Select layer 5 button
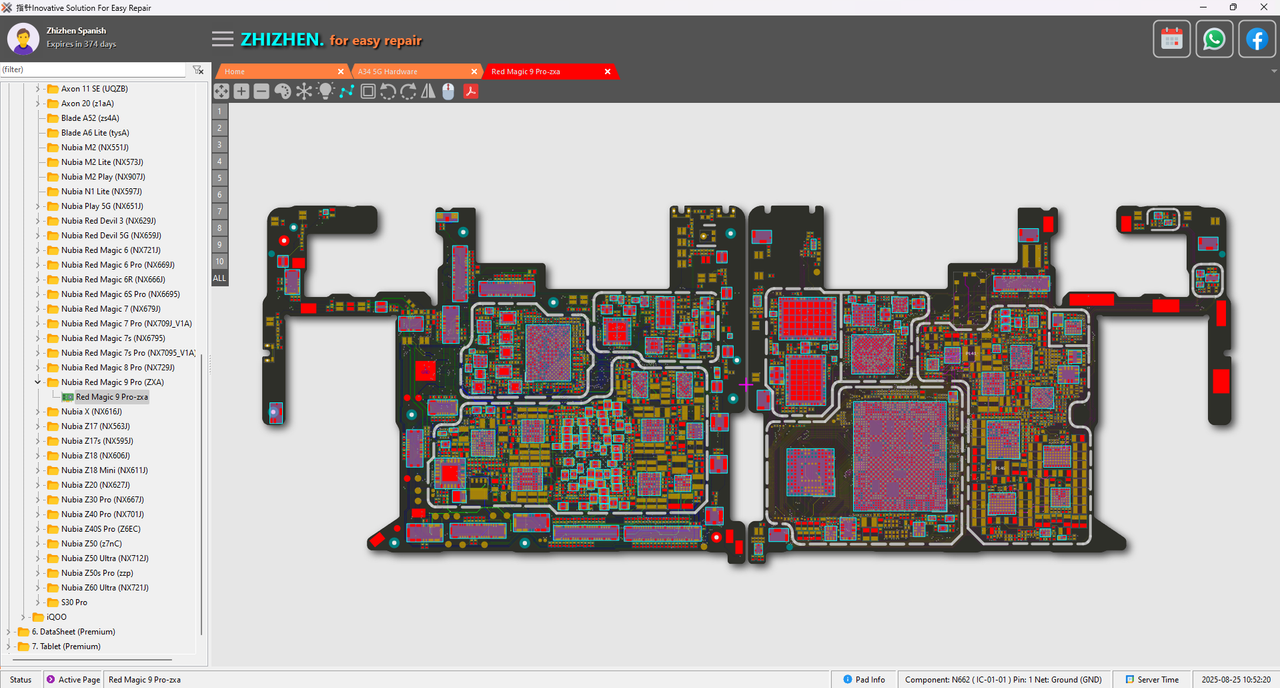 tap(220, 178)
